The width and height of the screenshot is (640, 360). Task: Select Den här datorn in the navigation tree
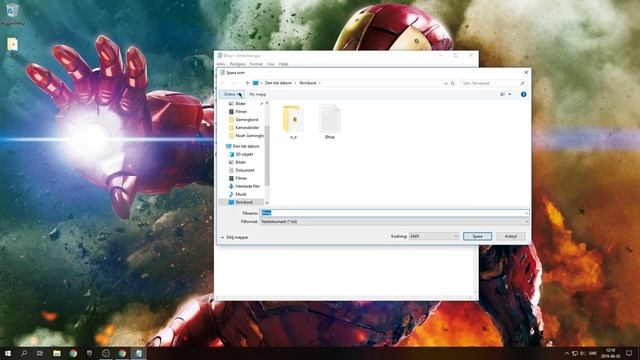pos(243,146)
